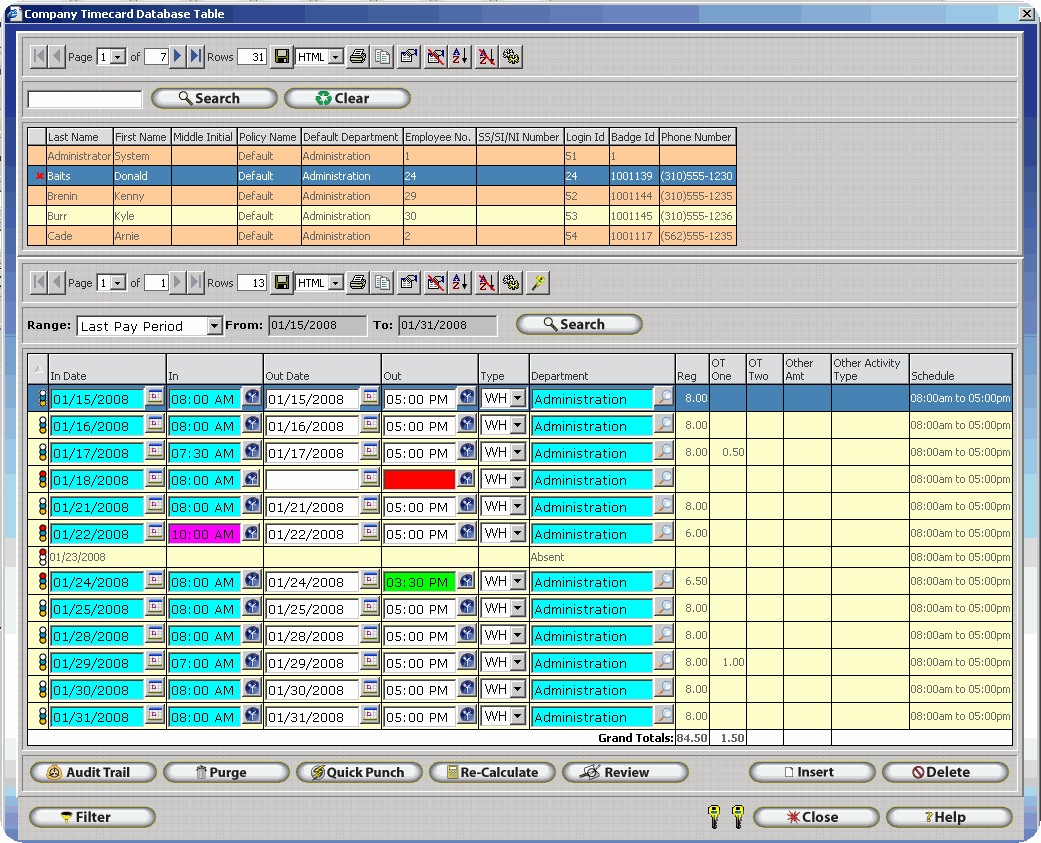This screenshot has height=843, width=1041.
Task: Expand the Range dropdown showing Last Pay Period
Action: [x=214, y=326]
